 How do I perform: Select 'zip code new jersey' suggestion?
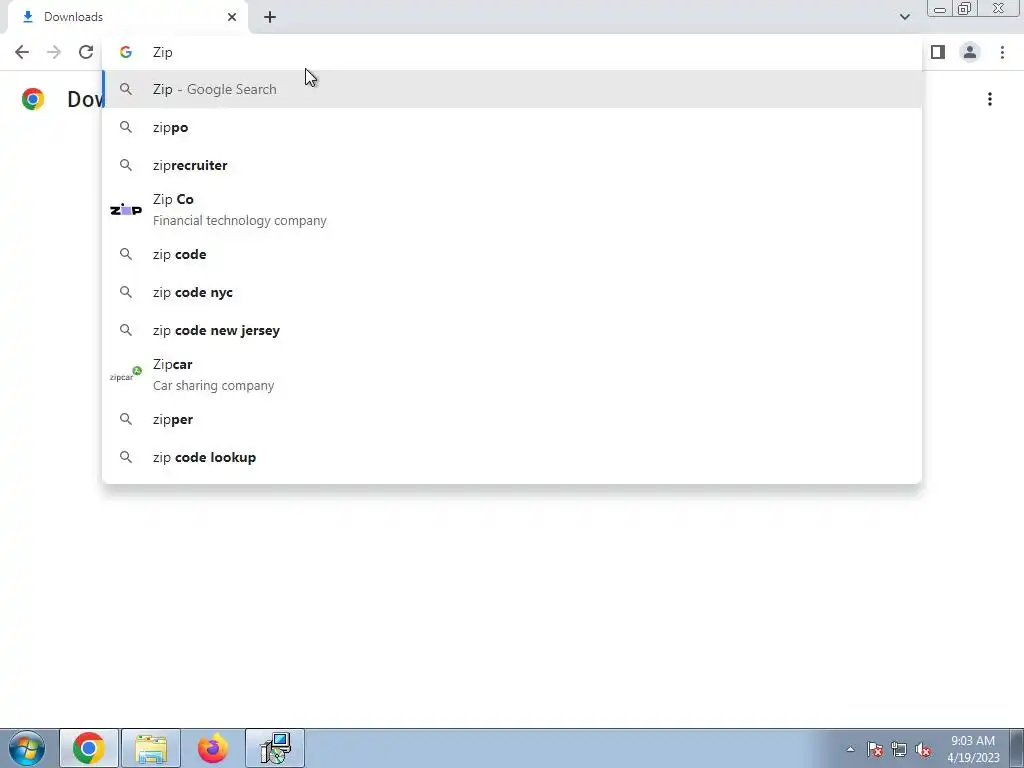512,330
